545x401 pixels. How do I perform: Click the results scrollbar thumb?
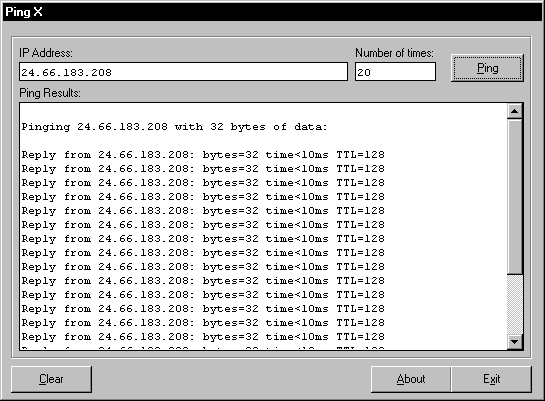514,196
